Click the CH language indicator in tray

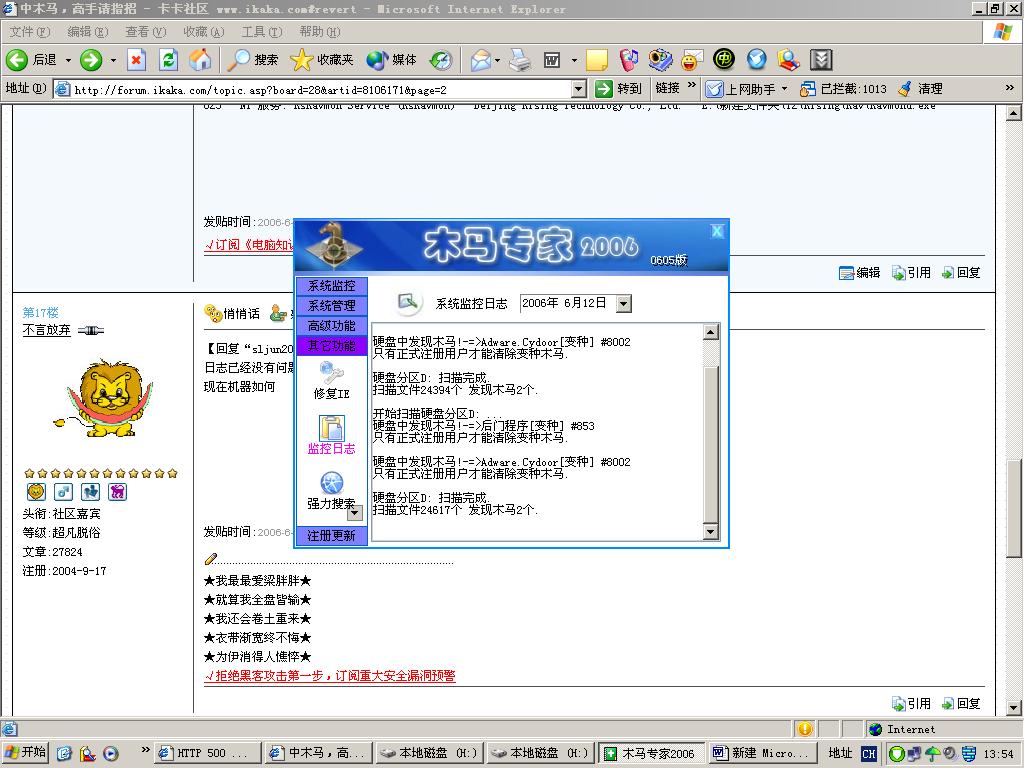click(869, 754)
